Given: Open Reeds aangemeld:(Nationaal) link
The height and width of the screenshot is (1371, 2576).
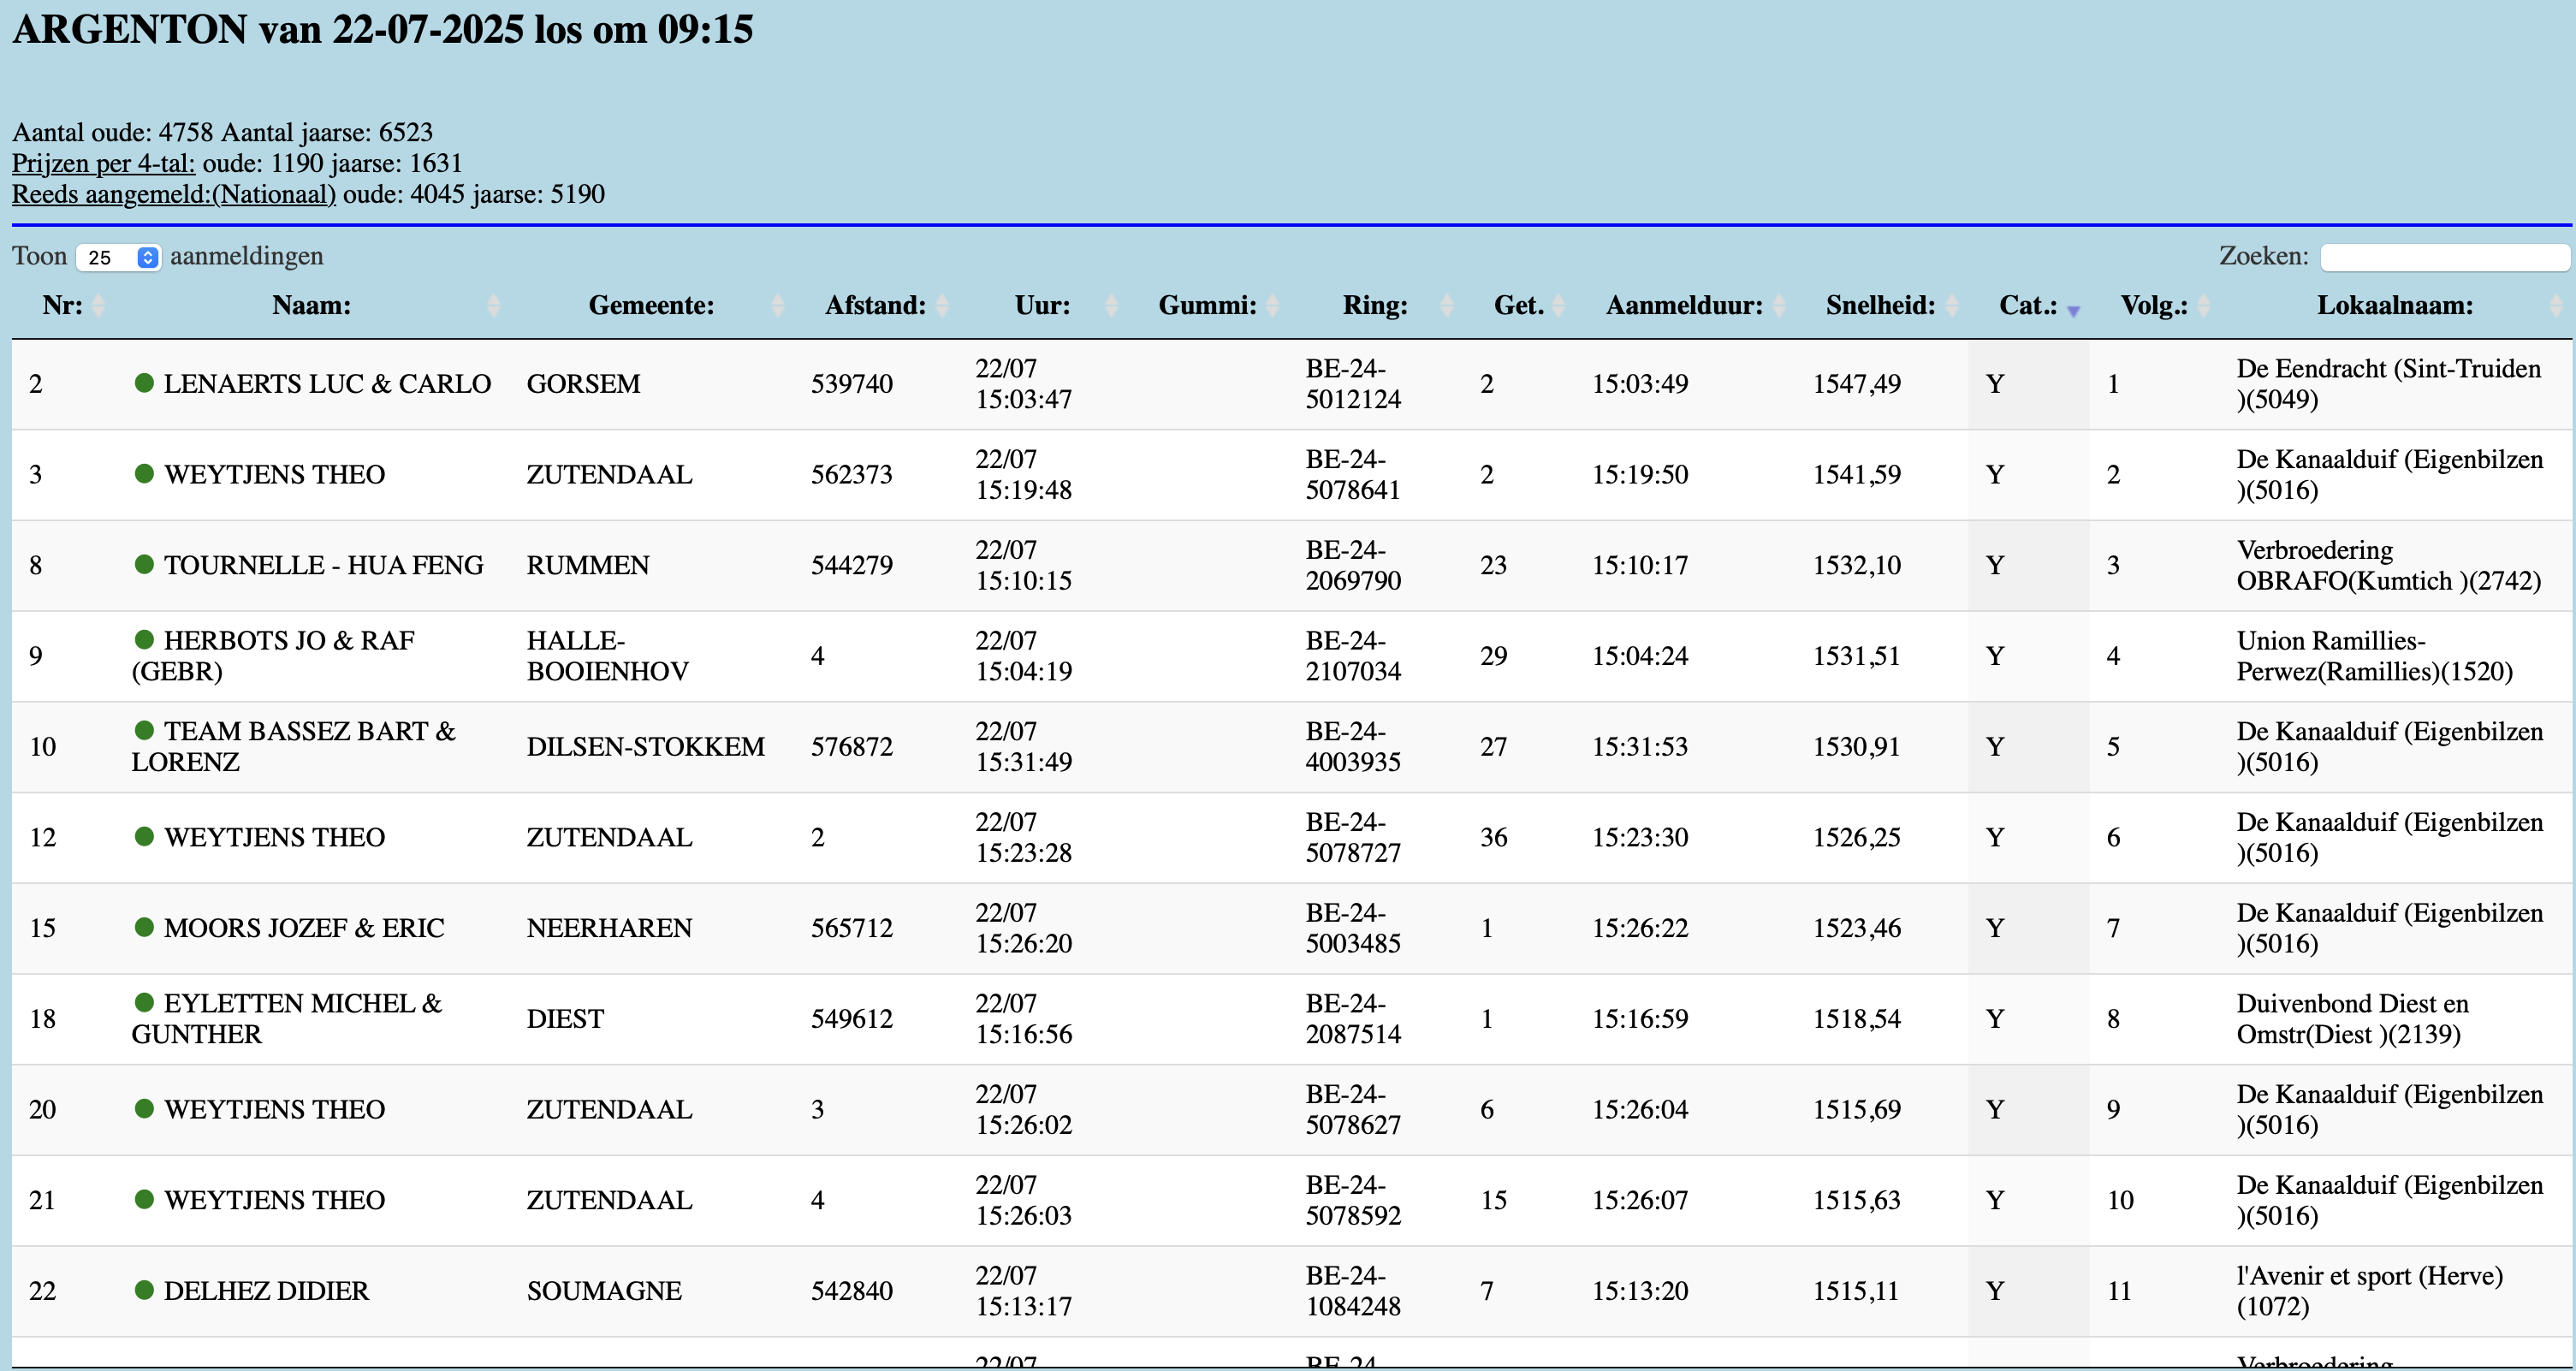Looking at the screenshot, I should [x=173, y=194].
